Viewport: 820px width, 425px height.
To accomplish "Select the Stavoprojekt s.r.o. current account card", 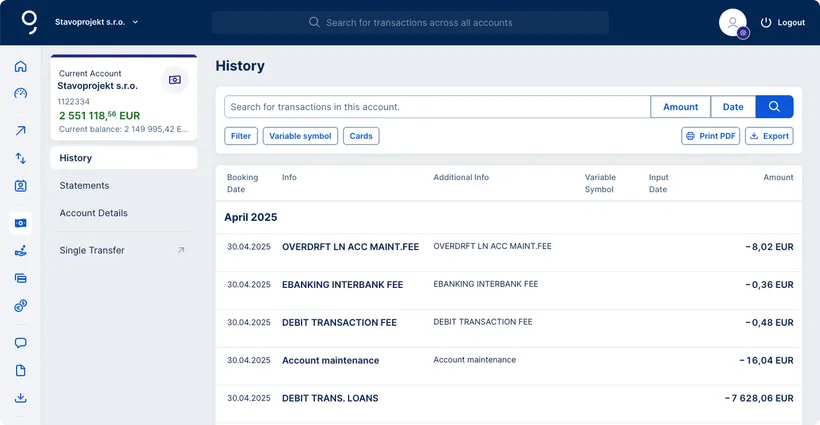I will tap(124, 98).
